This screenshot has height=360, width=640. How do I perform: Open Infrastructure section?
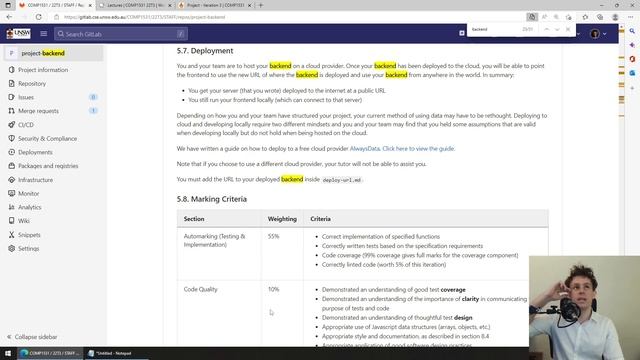[x=36, y=180]
